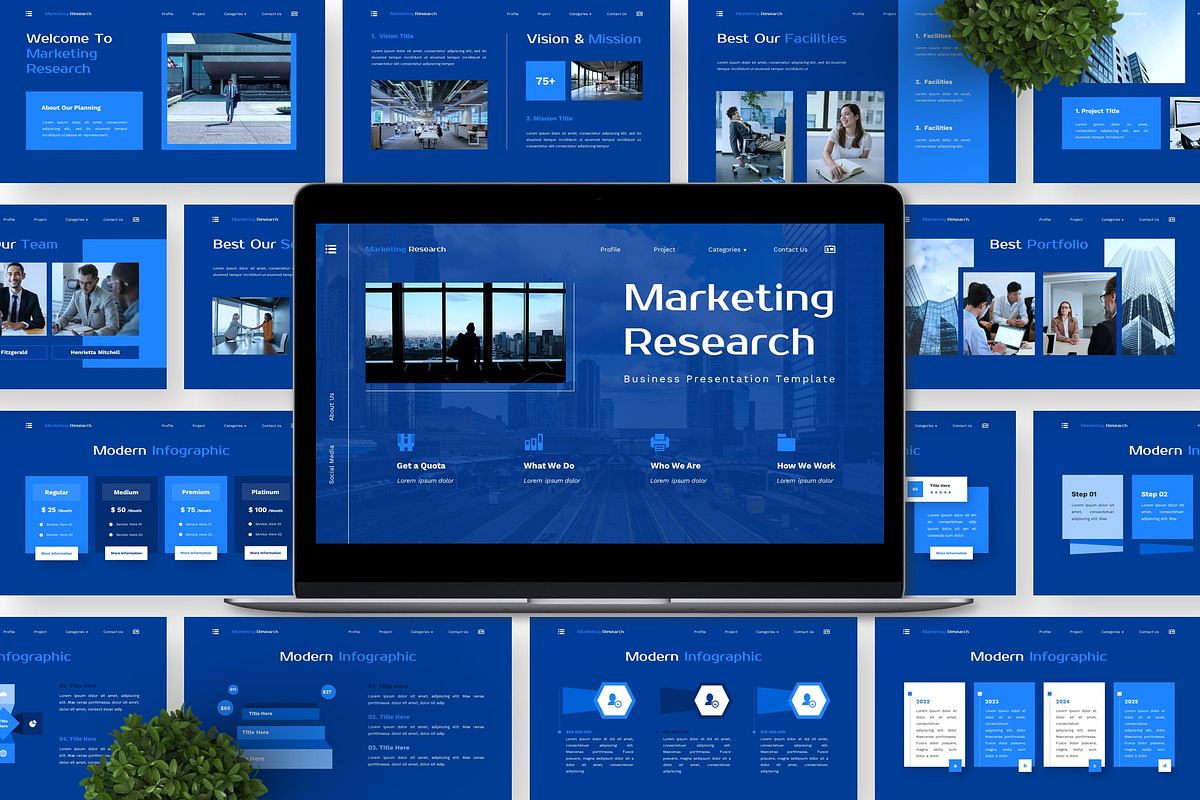Open Categories dropdown on the timeline slide

[x=1114, y=631]
